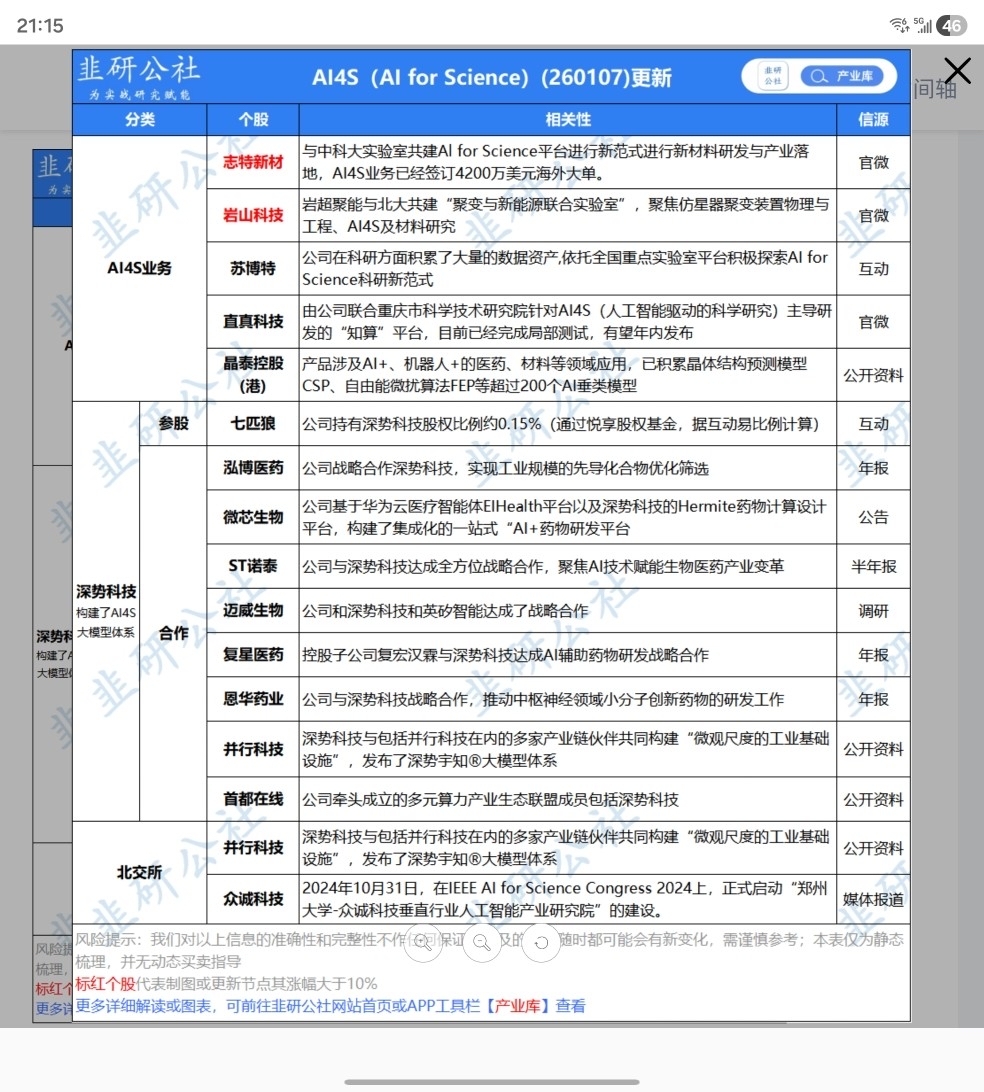
Task: Tap the stock name 七匹狼
Action: [253, 423]
